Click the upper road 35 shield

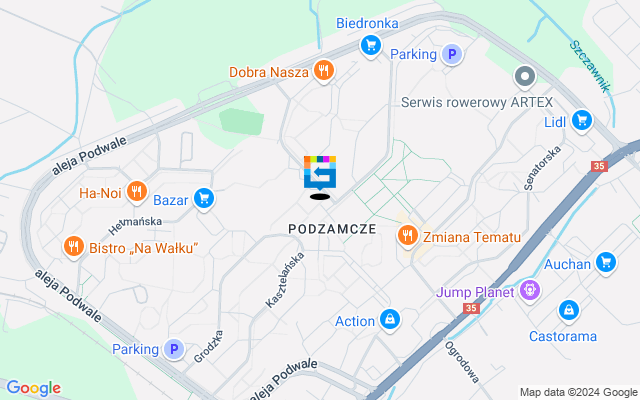pos(599,166)
